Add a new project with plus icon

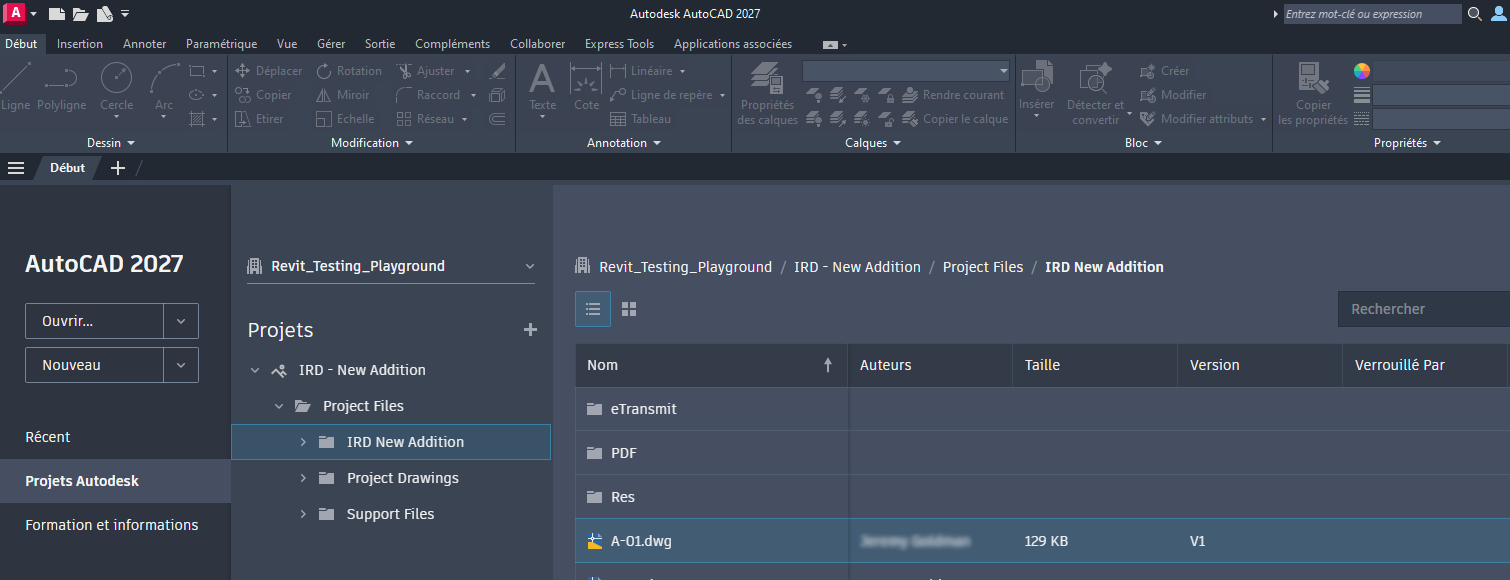(x=531, y=330)
